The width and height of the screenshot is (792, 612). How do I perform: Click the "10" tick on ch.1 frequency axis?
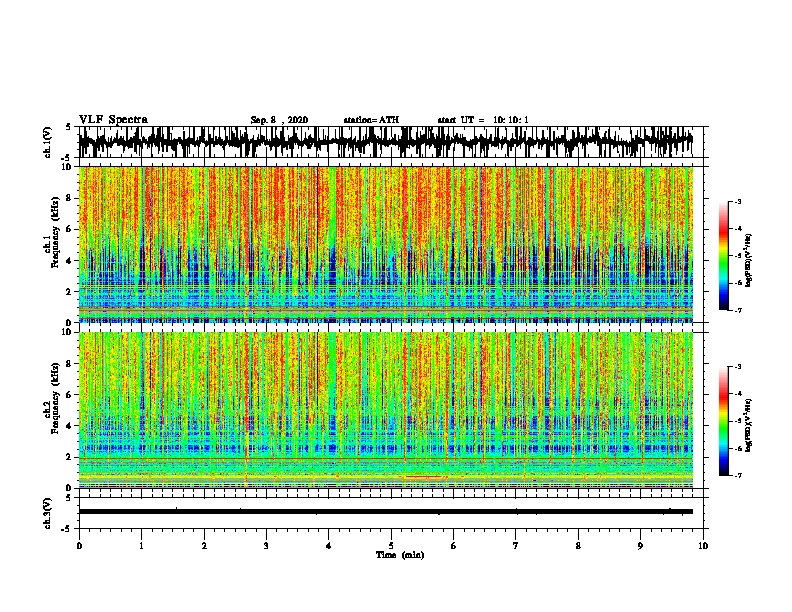click(x=69, y=167)
